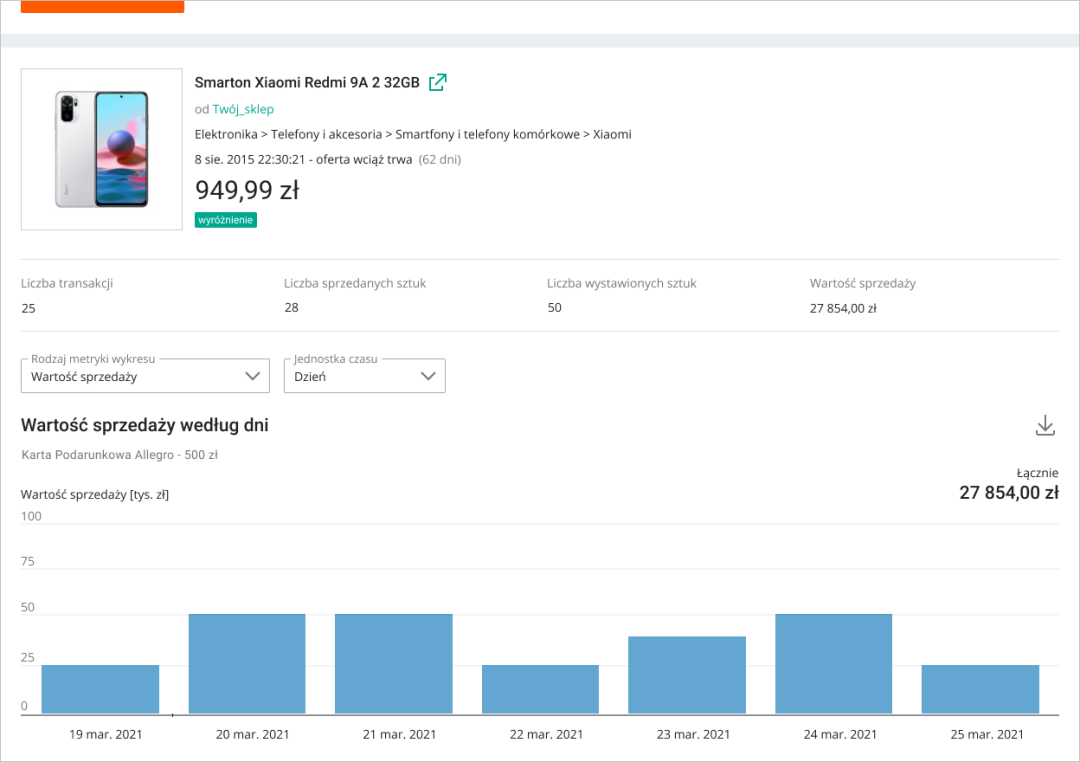Select the 20 mar. 2021 chart bar
Image resolution: width=1080 pixels, height=762 pixels.
tap(247, 664)
